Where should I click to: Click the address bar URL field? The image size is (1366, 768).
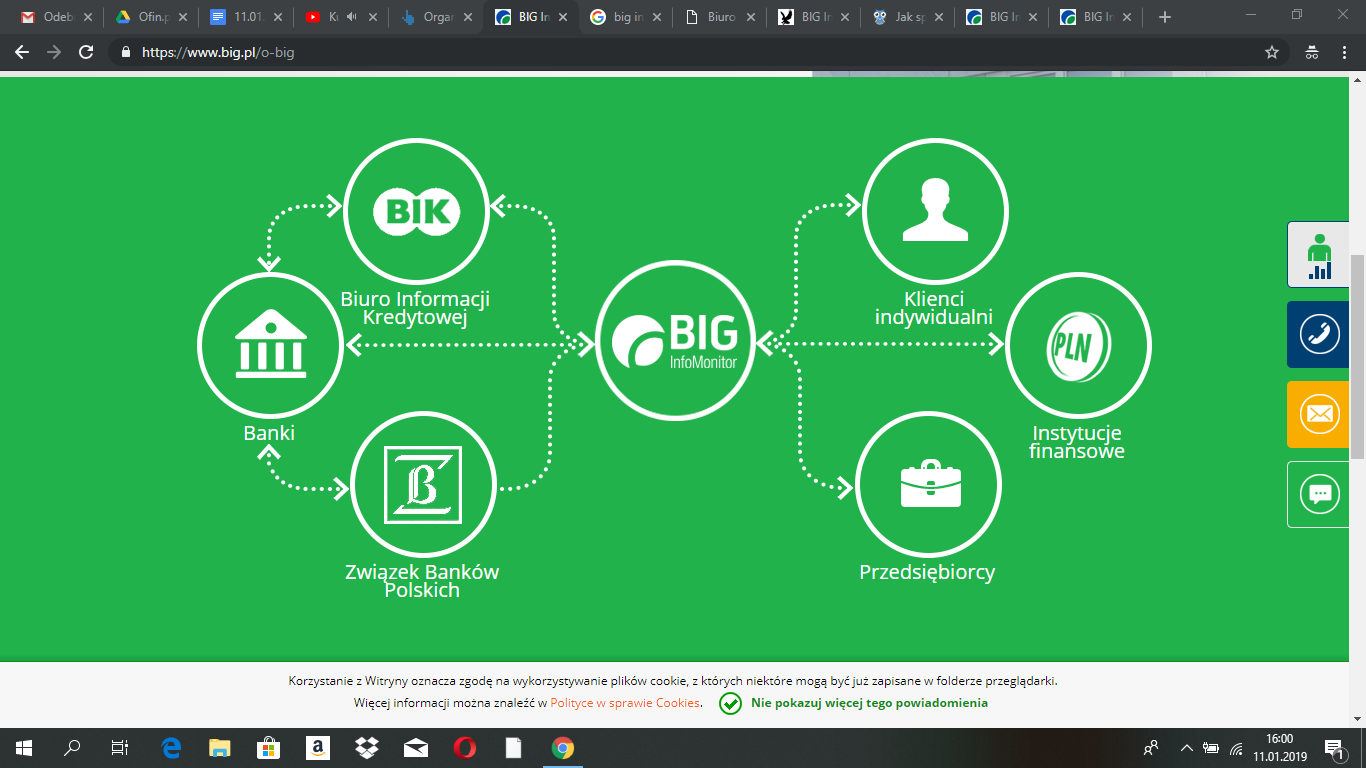coord(690,52)
